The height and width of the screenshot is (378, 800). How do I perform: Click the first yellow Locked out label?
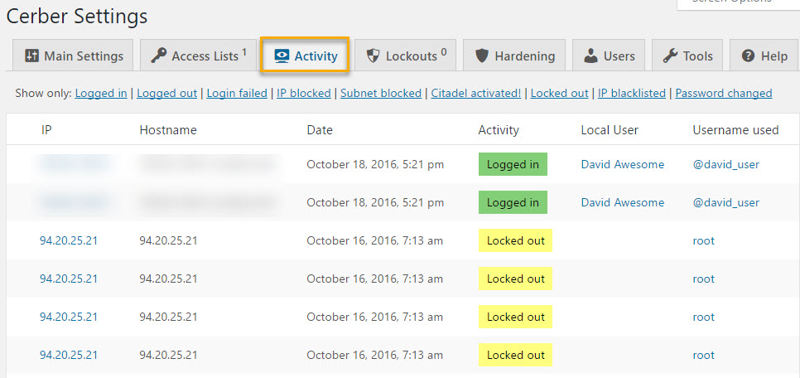515,240
